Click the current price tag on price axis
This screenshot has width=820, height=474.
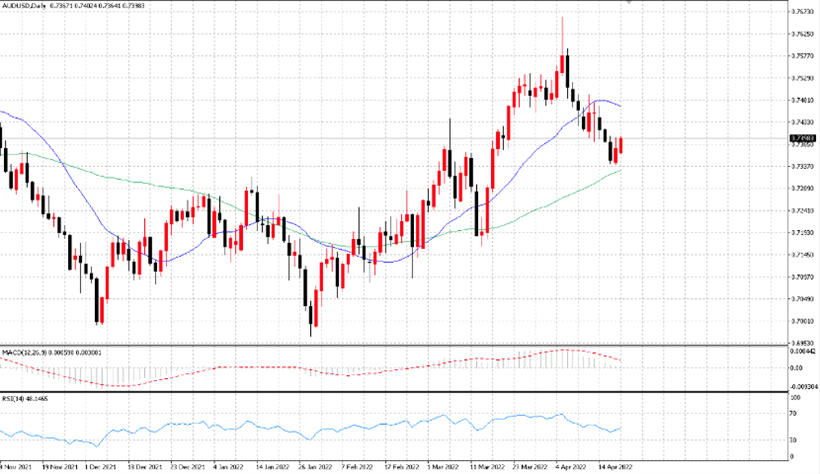coord(803,139)
